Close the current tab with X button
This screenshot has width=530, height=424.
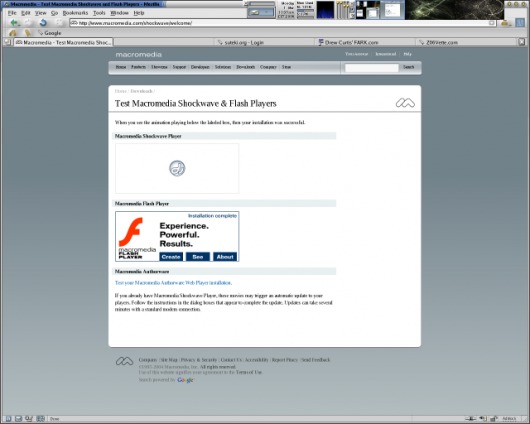[522, 42]
